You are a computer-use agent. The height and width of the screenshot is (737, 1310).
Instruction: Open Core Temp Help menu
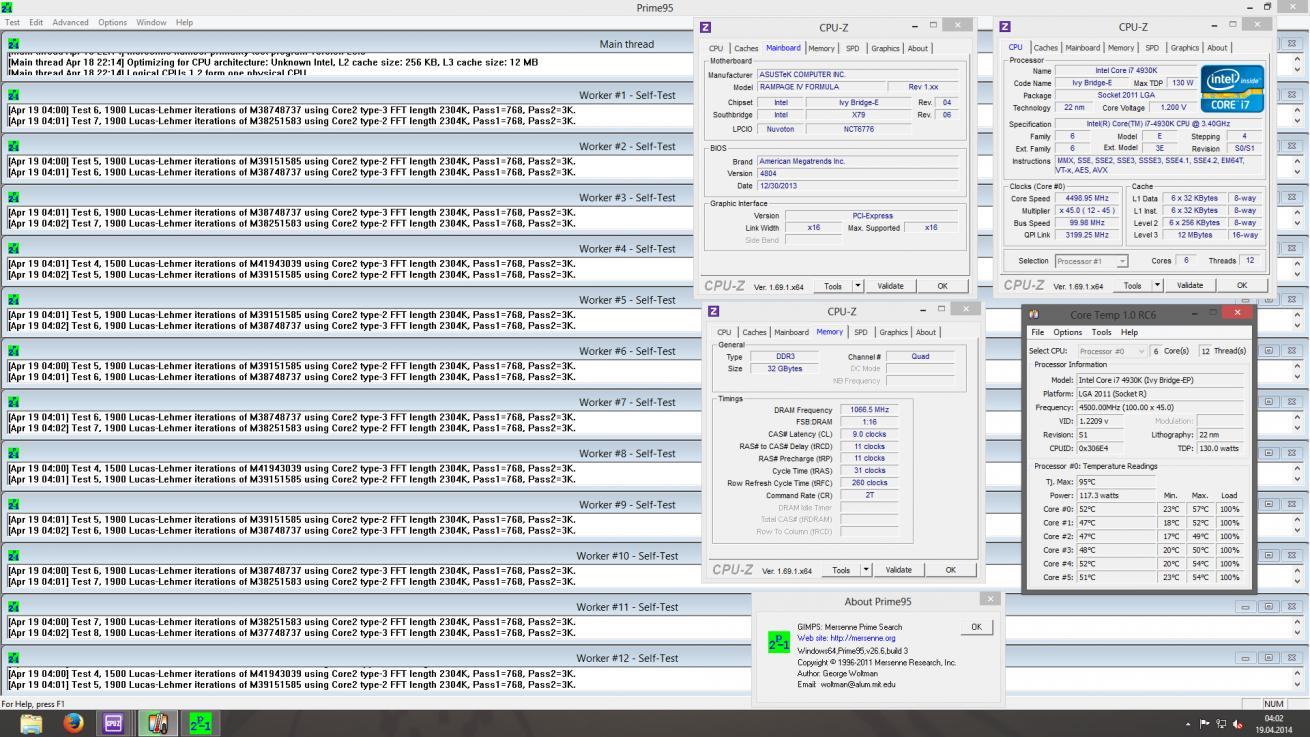[1129, 332]
